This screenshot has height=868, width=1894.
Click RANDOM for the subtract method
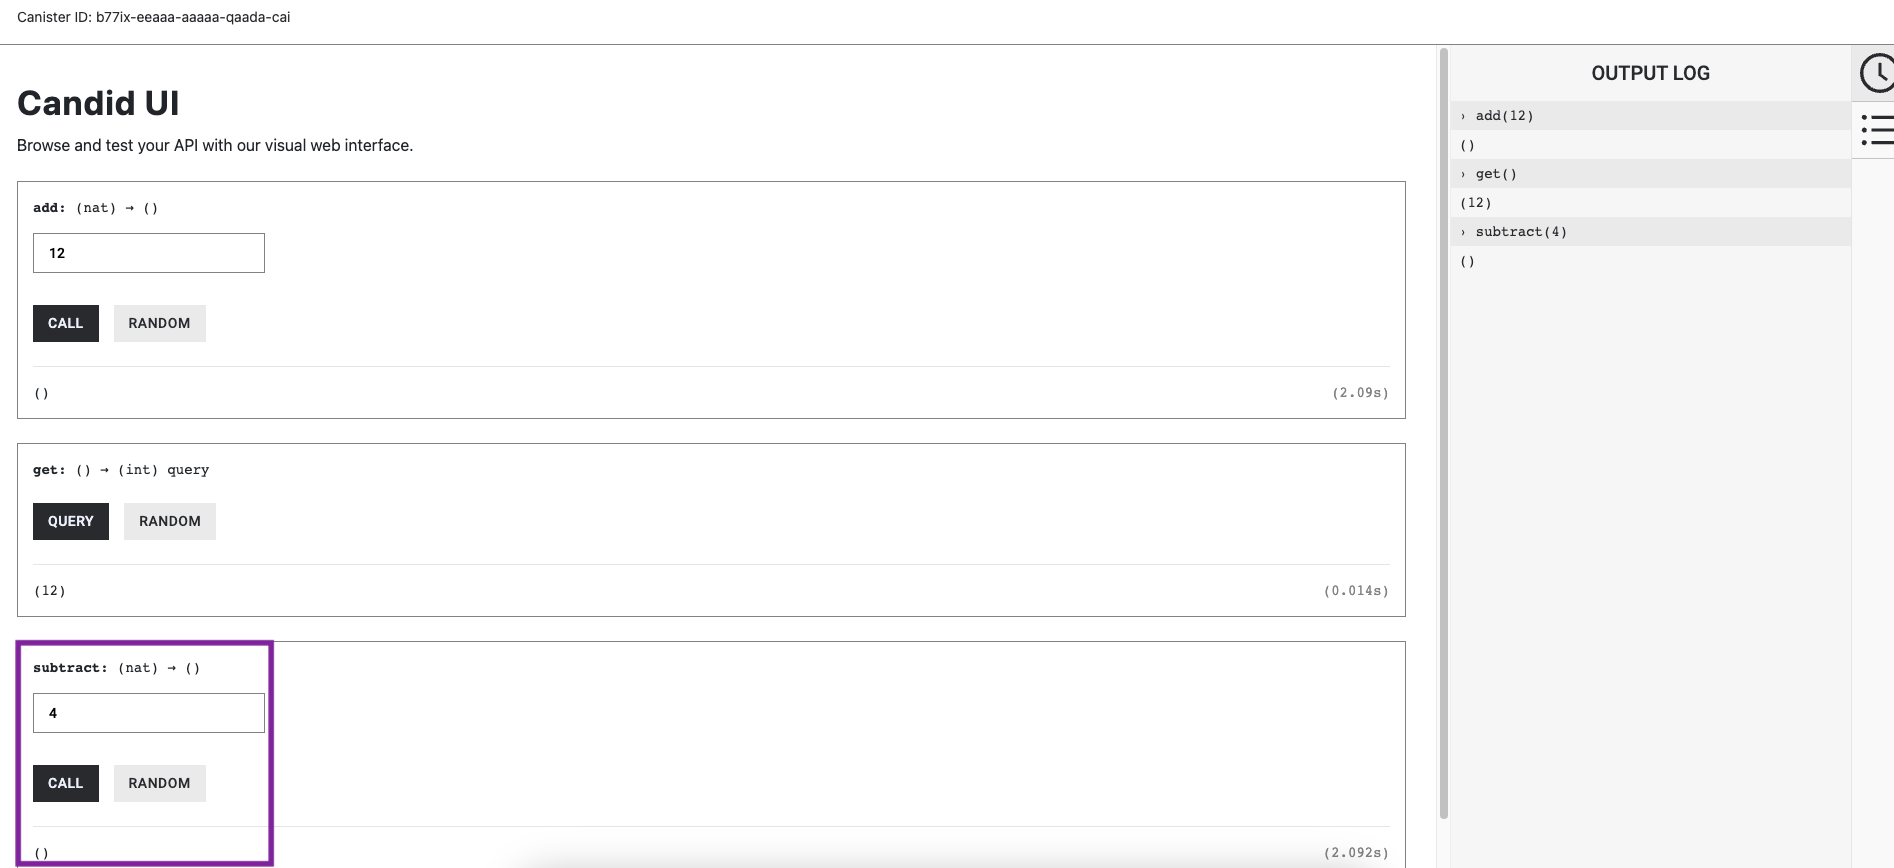tap(159, 783)
